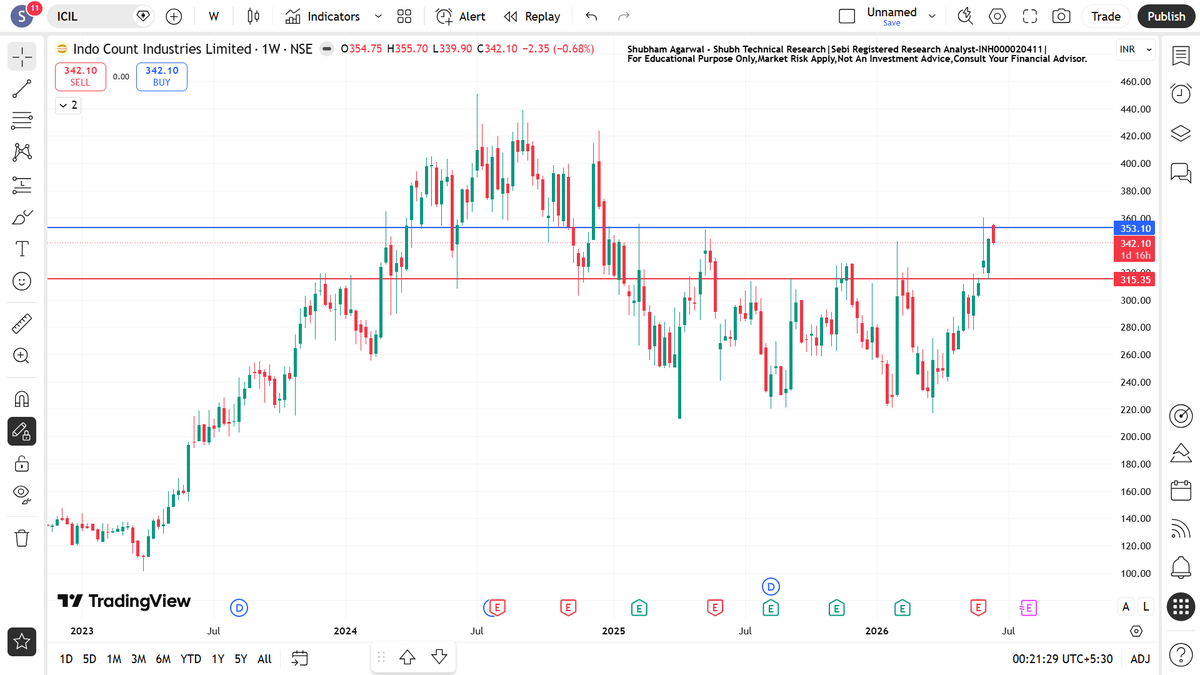Remove objects with the trash icon
This screenshot has width=1200, height=675.
[x=22, y=538]
